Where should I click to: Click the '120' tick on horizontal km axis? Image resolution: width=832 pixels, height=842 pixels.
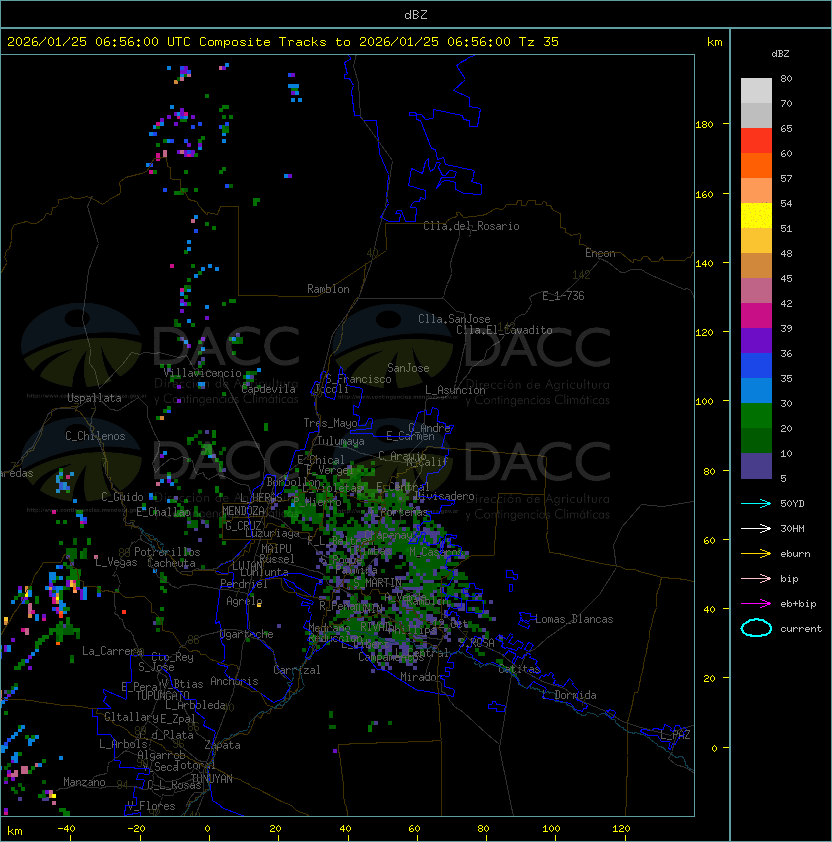(621, 829)
